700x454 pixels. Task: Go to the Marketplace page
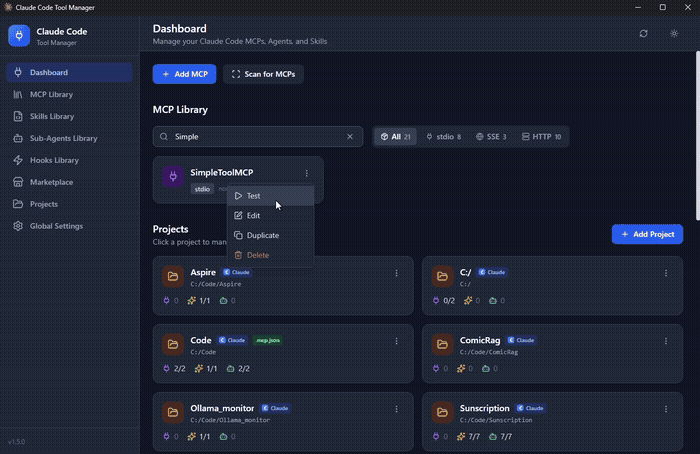click(69, 182)
